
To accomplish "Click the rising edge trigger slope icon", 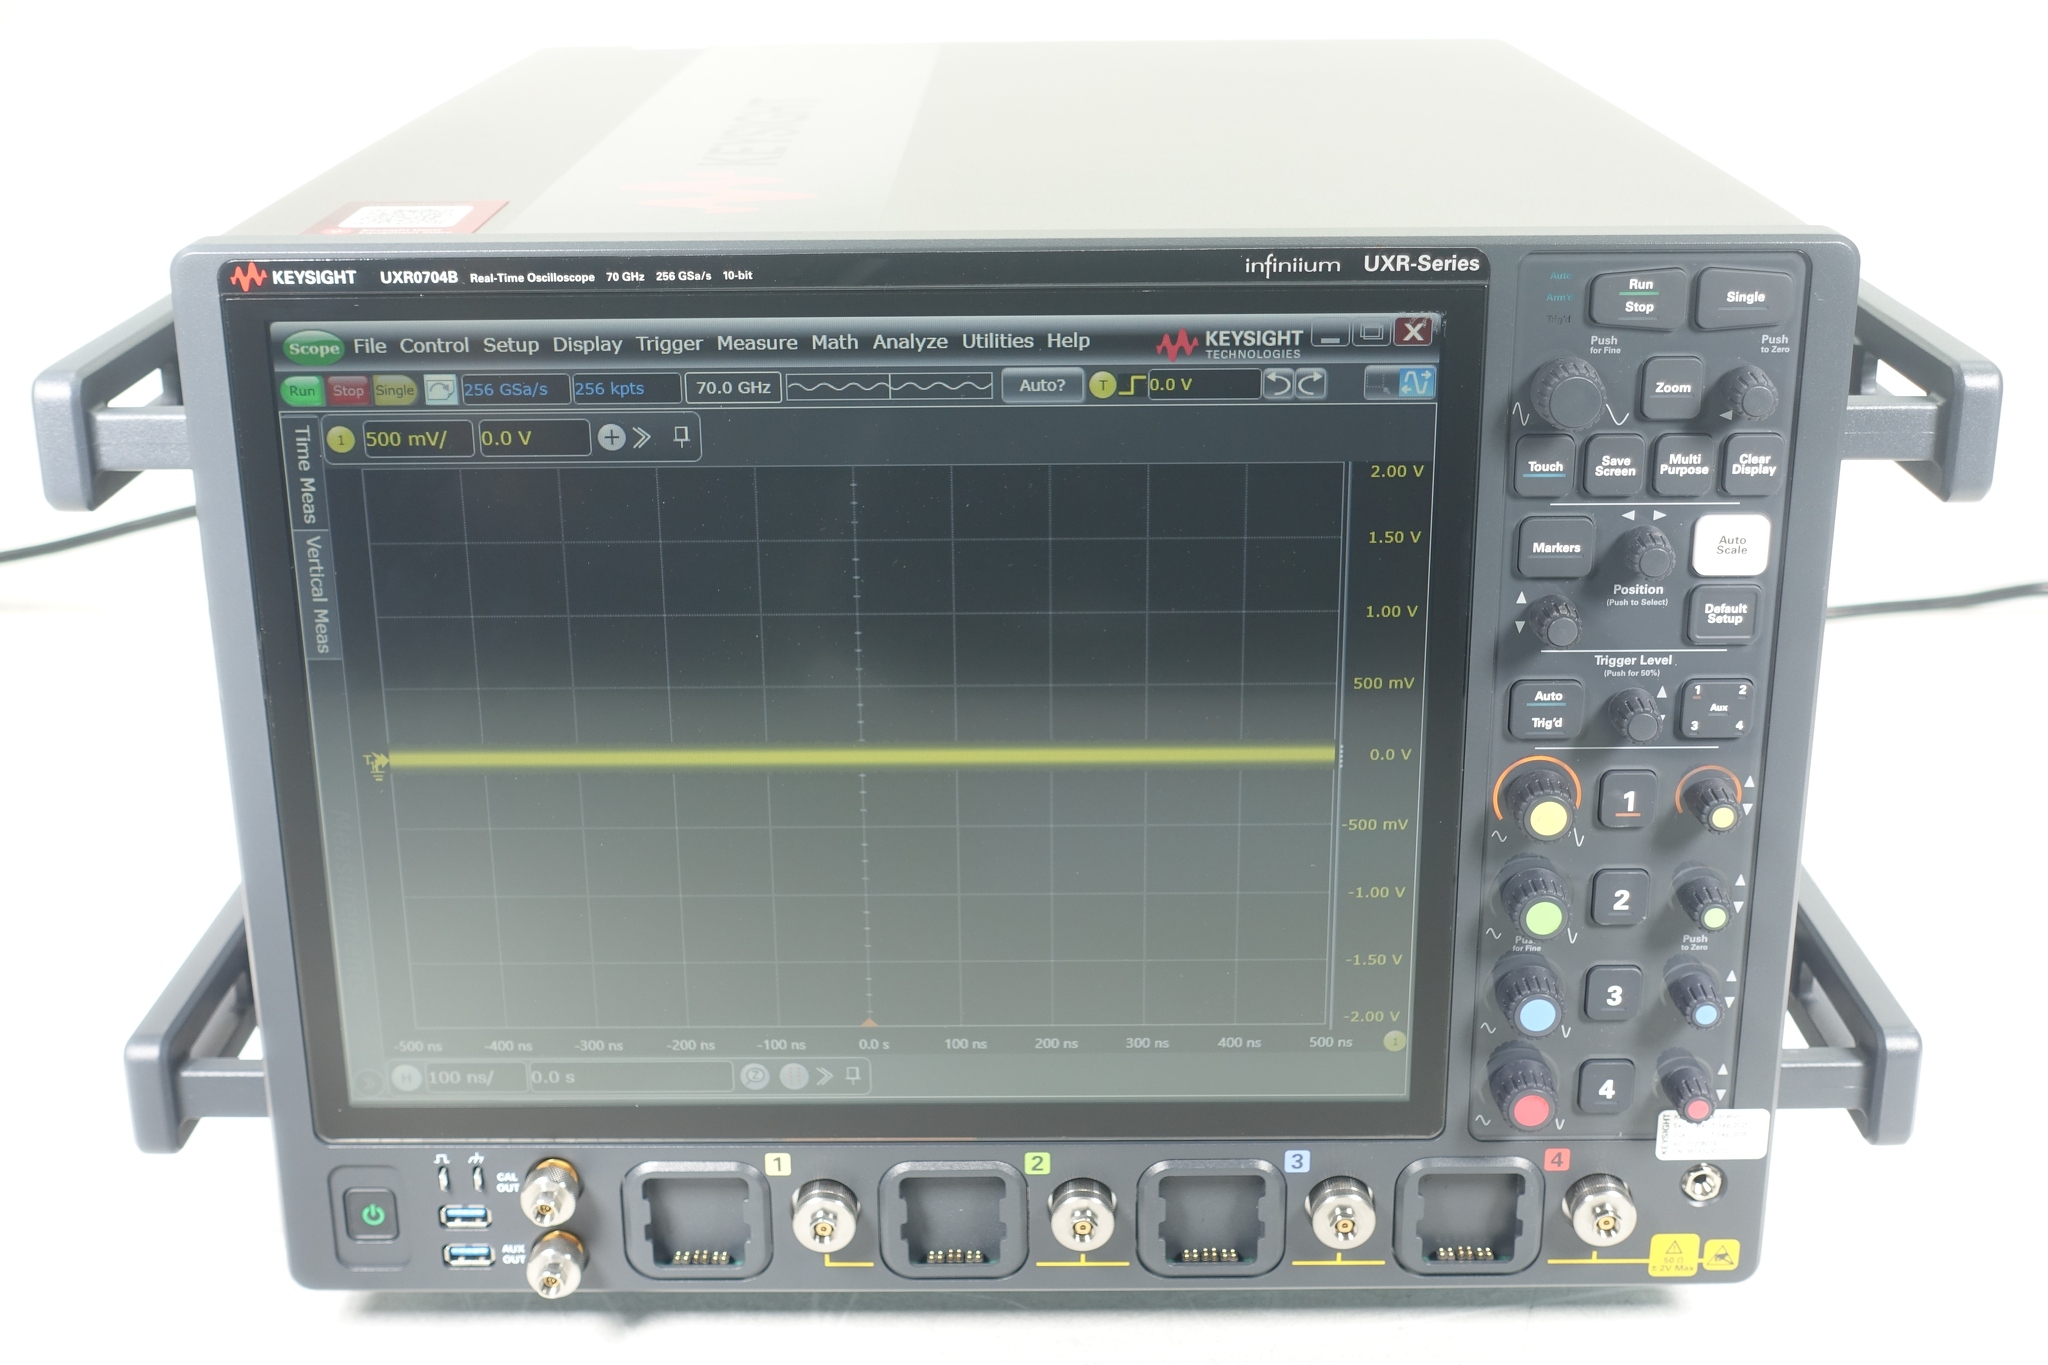I will [1131, 385].
